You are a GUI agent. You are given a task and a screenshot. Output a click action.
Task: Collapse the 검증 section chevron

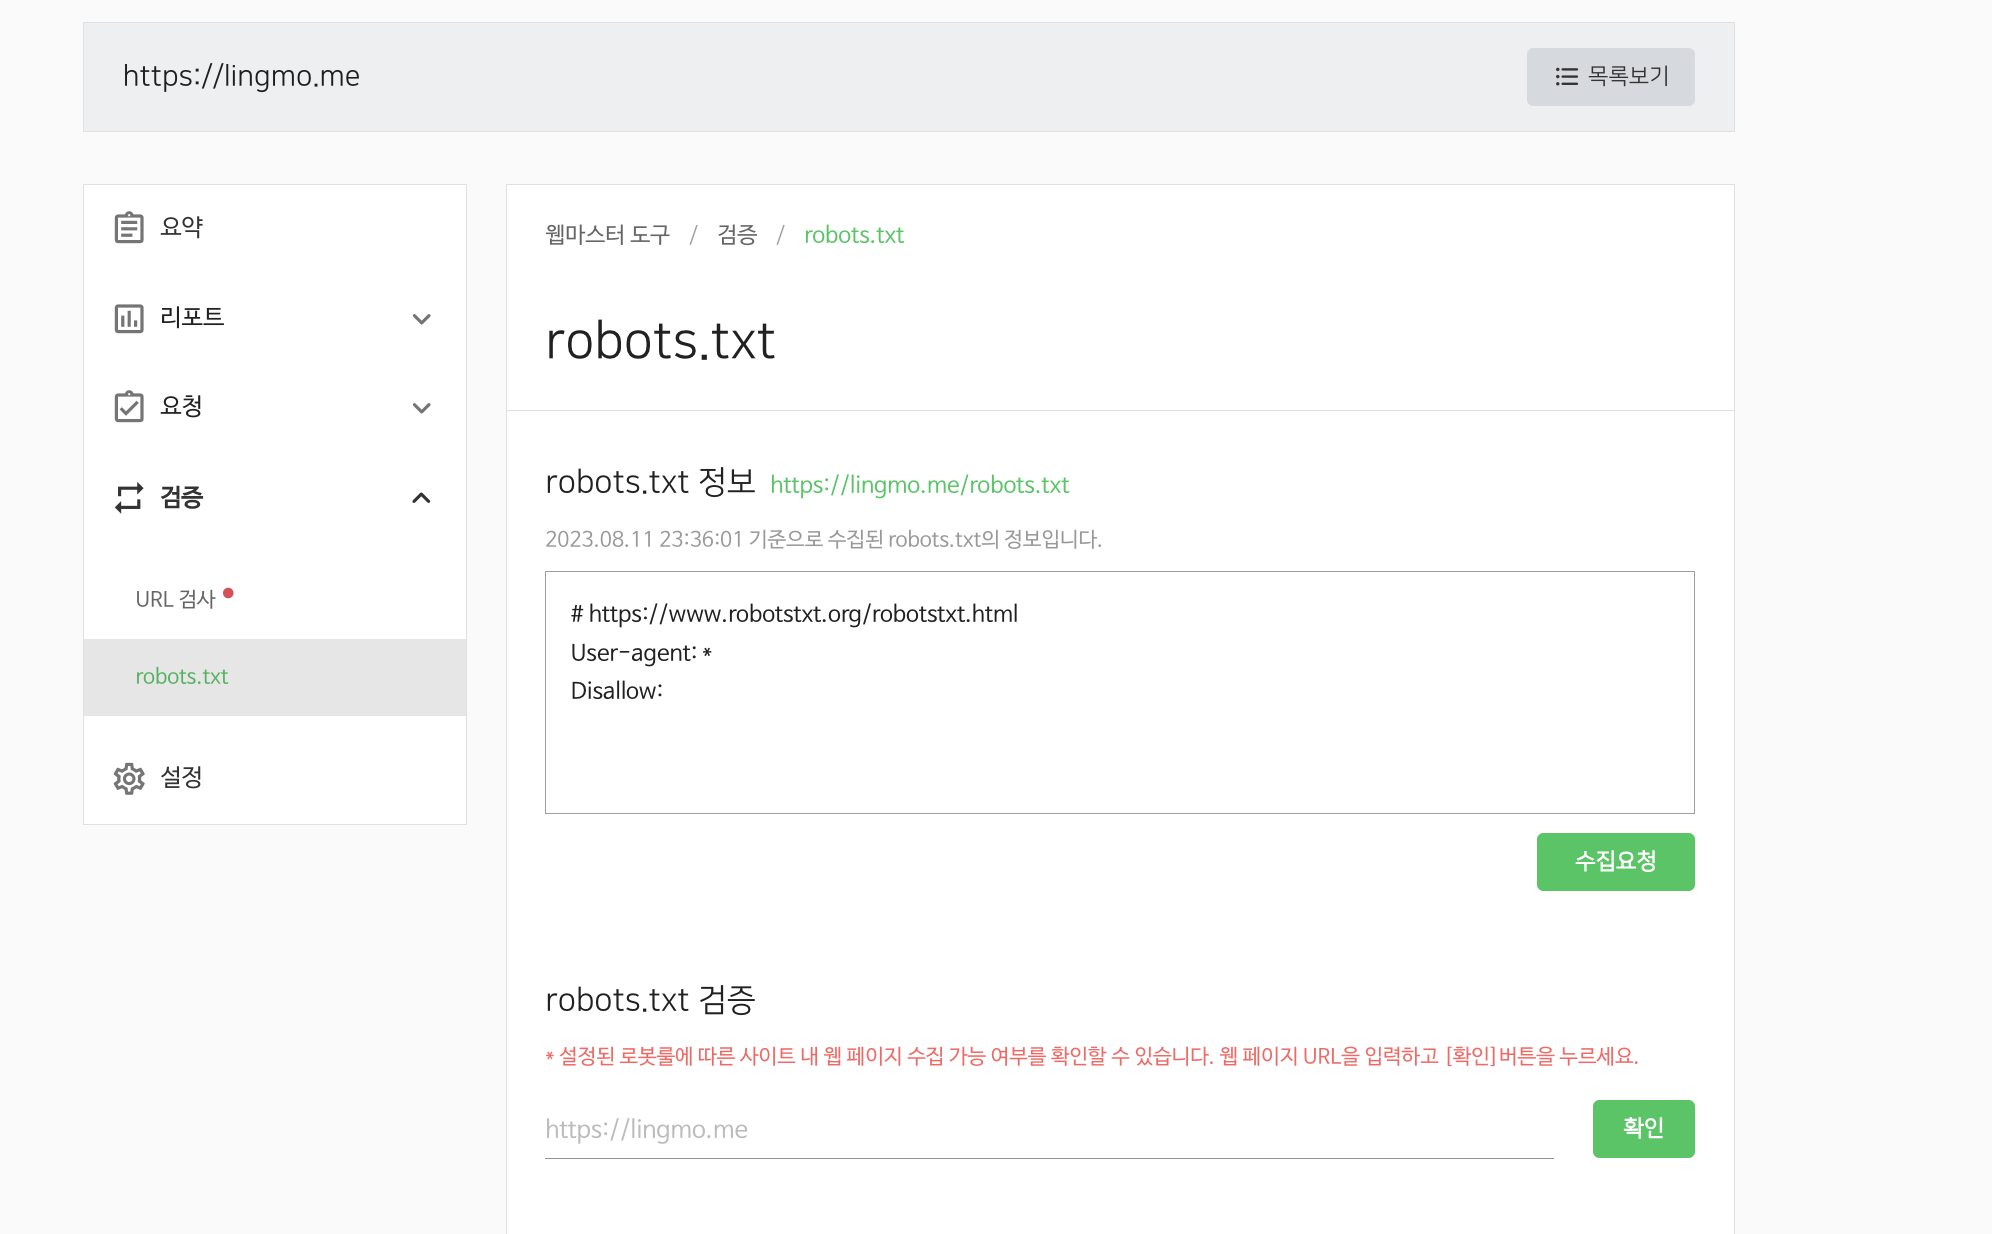(421, 498)
